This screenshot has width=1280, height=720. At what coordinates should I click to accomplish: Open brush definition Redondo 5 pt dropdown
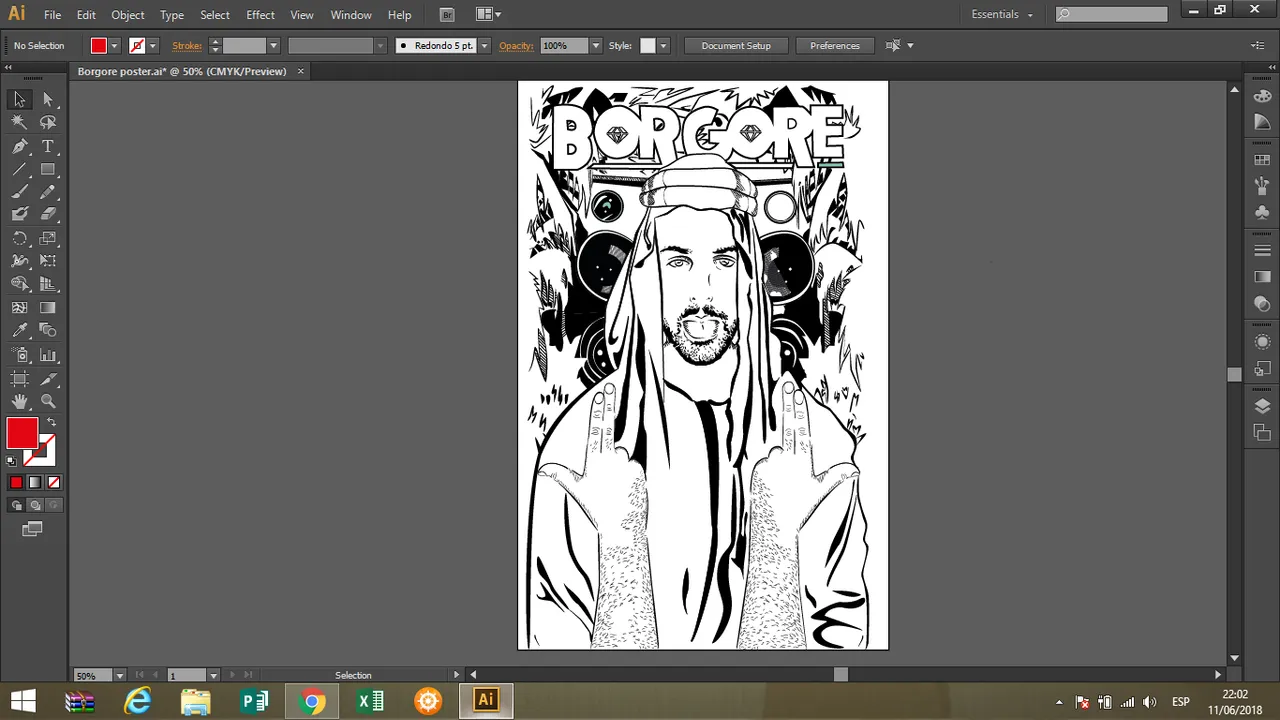point(484,46)
